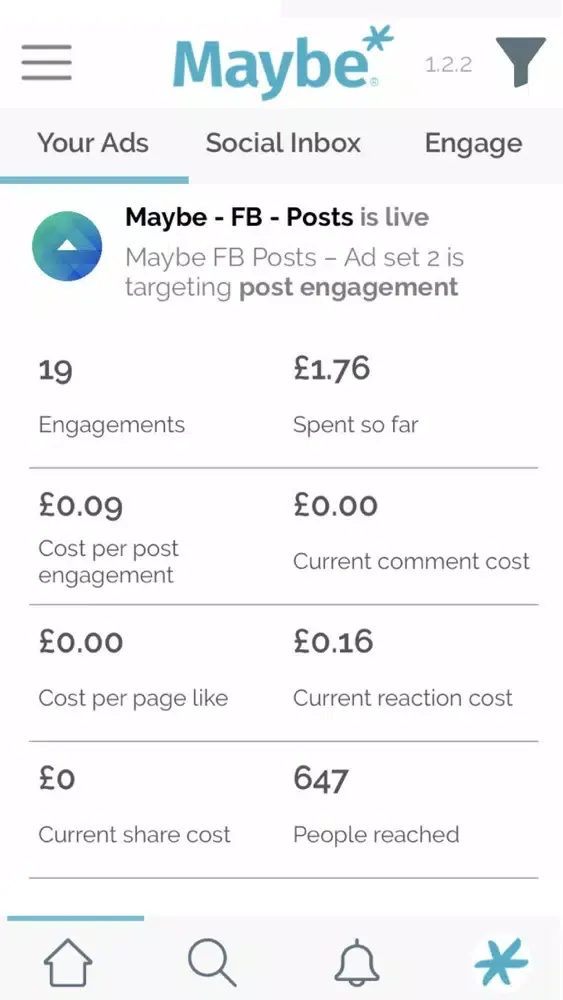This screenshot has height=1000, width=563.
Task: Tap the campaign round avatar icon
Action: coord(67,246)
